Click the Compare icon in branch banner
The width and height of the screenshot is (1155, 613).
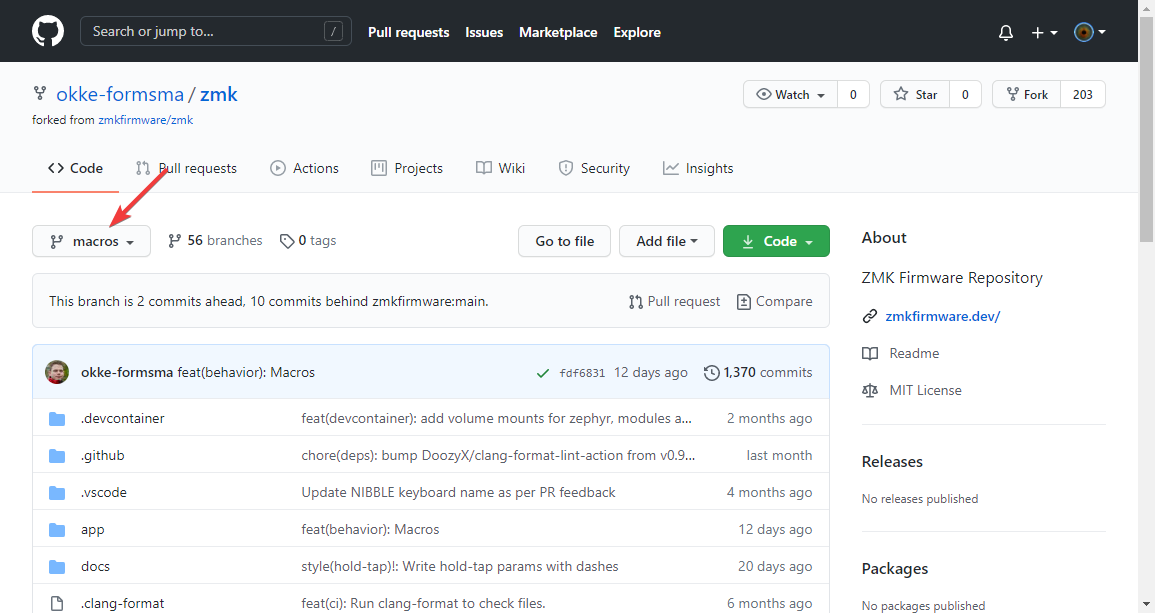pyautogui.click(x=745, y=301)
